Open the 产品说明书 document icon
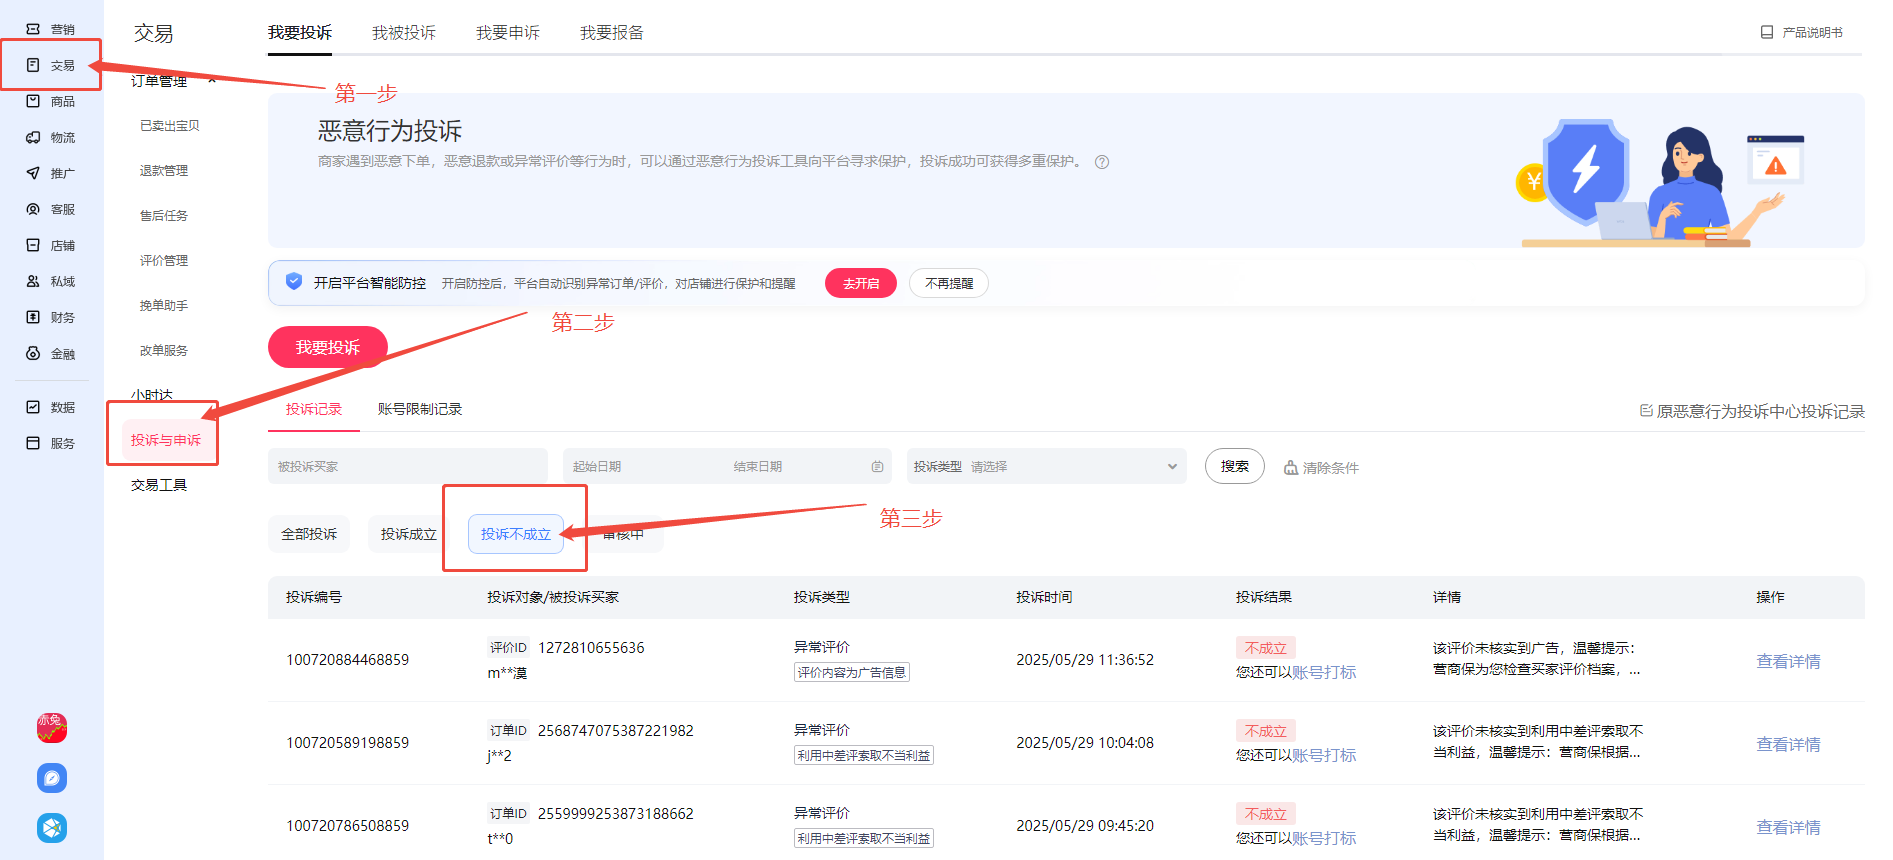1893x860 pixels. (x=1767, y=32)
